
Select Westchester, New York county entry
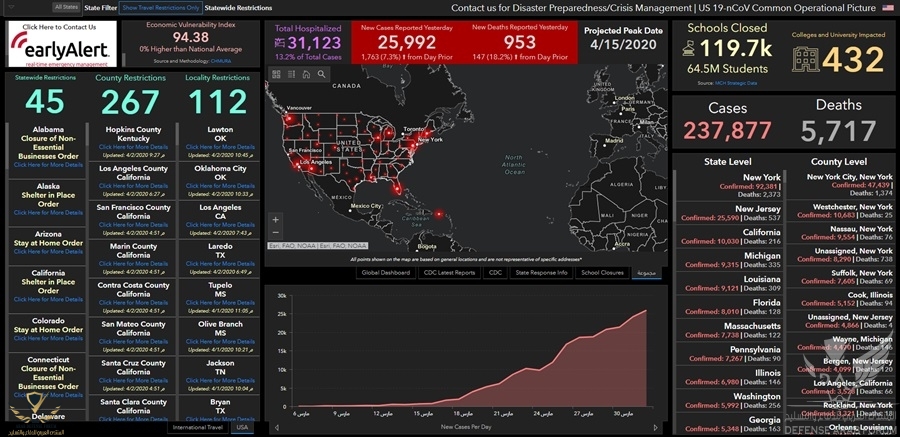click(840, 211)
